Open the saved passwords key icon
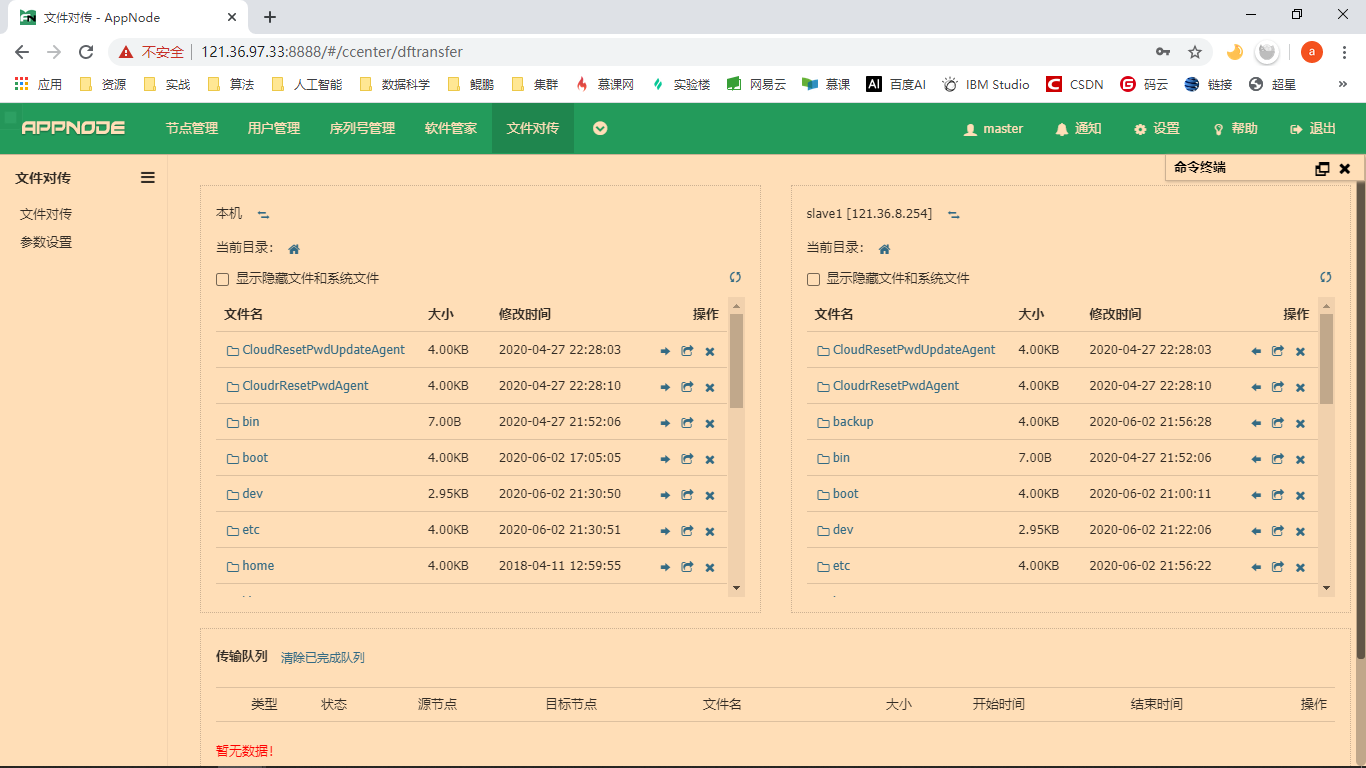Screen dimensions: 1366x768 coord(1163,52)
